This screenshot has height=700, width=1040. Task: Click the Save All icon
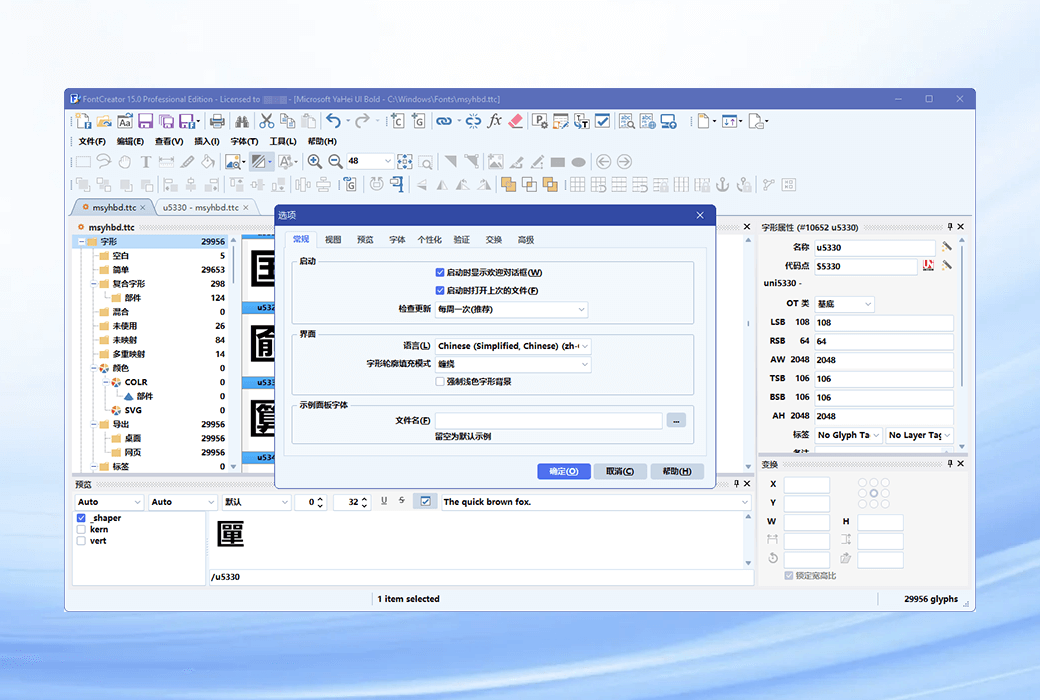tap(166, 121)
